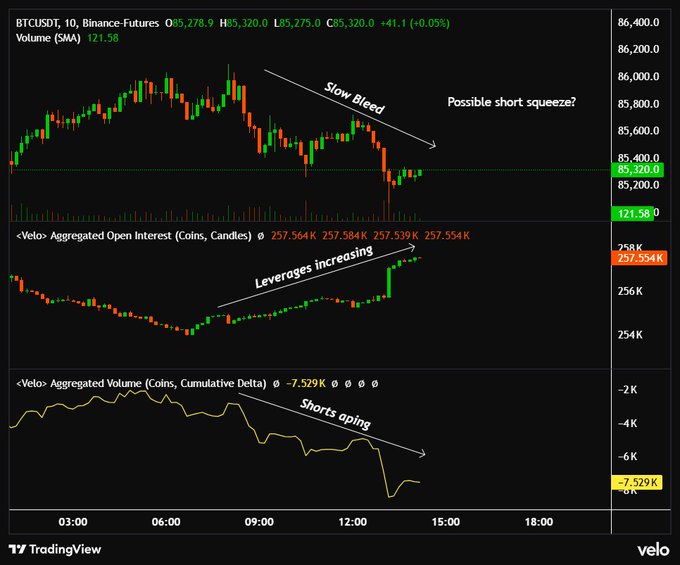Select the Slow Bleed text annotation
The height and width of the screenshot is (565, 680).
[x=354, y=98]
